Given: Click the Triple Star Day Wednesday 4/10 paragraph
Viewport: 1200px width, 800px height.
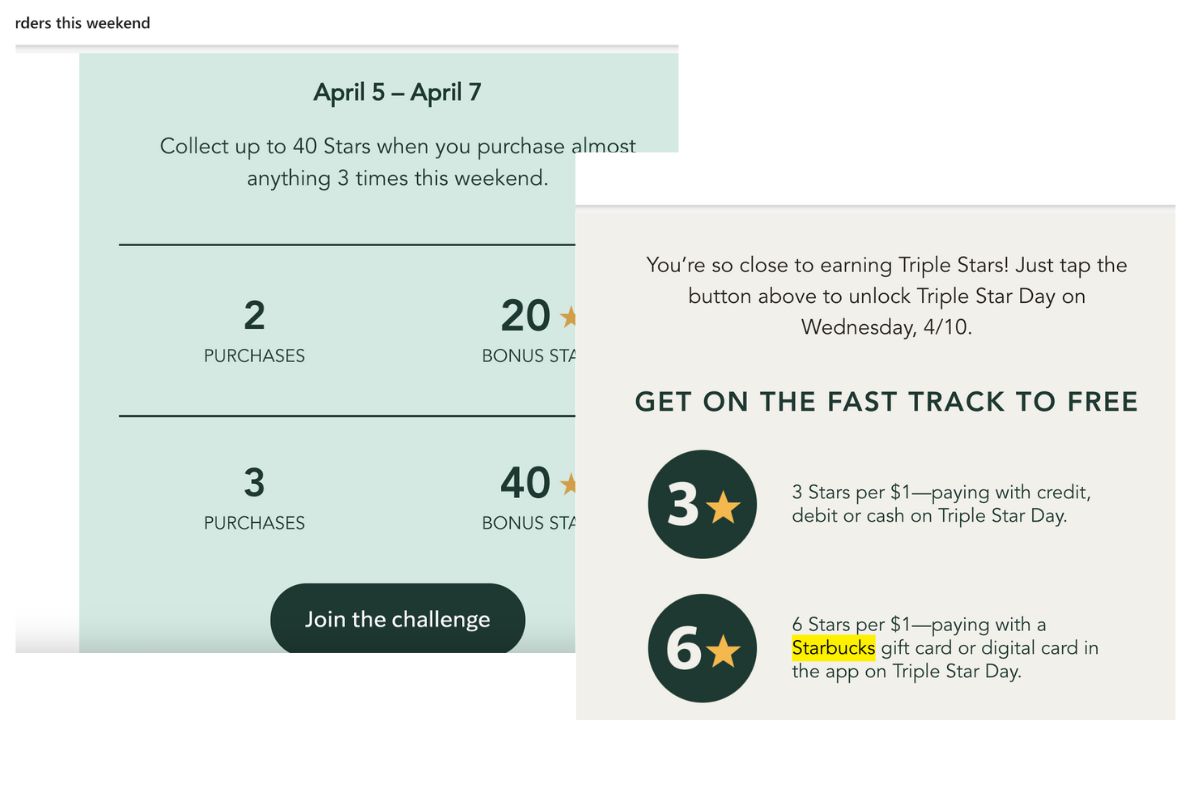Looking at the screenshot, I should click(x=887, y=296).
